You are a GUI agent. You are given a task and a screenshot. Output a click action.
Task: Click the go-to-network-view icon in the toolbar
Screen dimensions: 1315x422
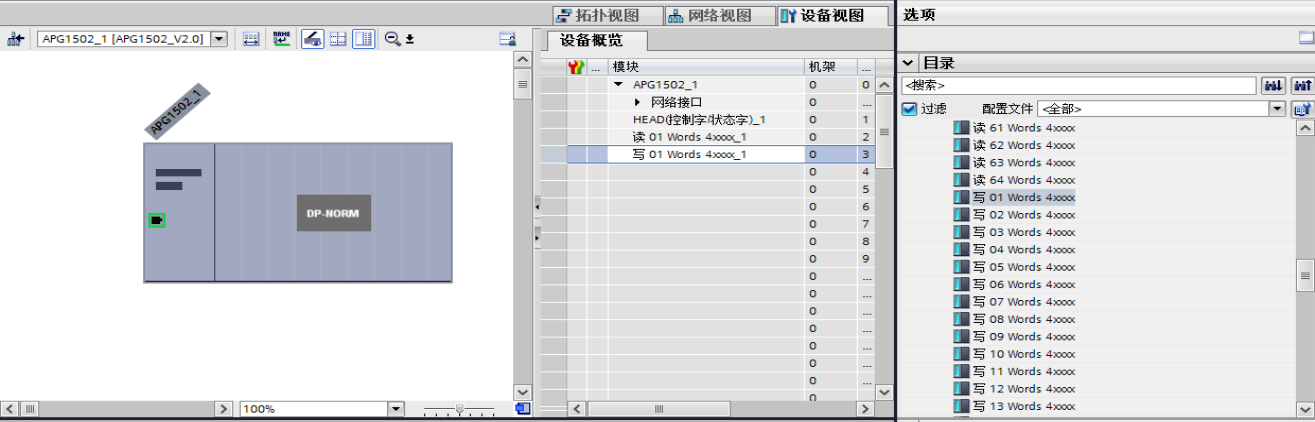15,39
